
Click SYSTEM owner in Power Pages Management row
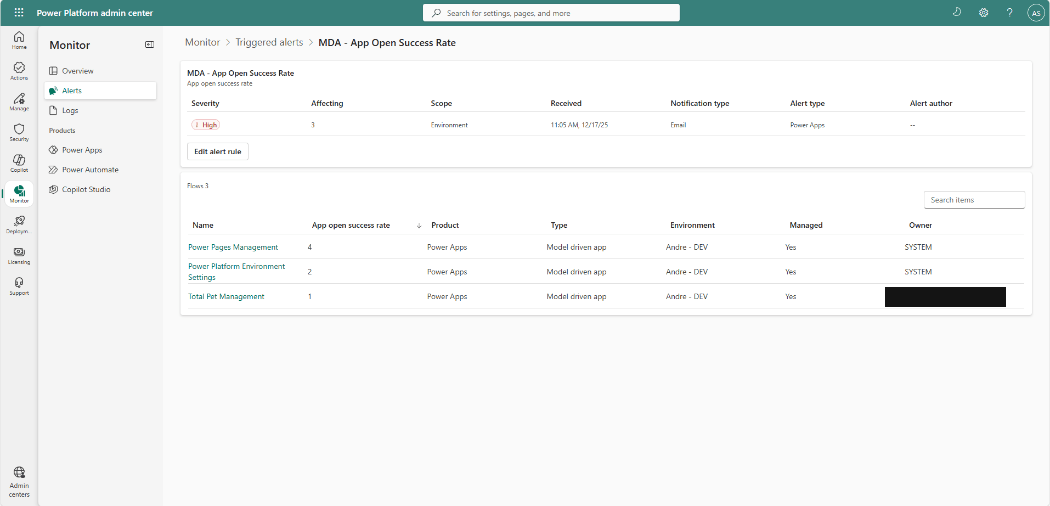click(918, 247)
